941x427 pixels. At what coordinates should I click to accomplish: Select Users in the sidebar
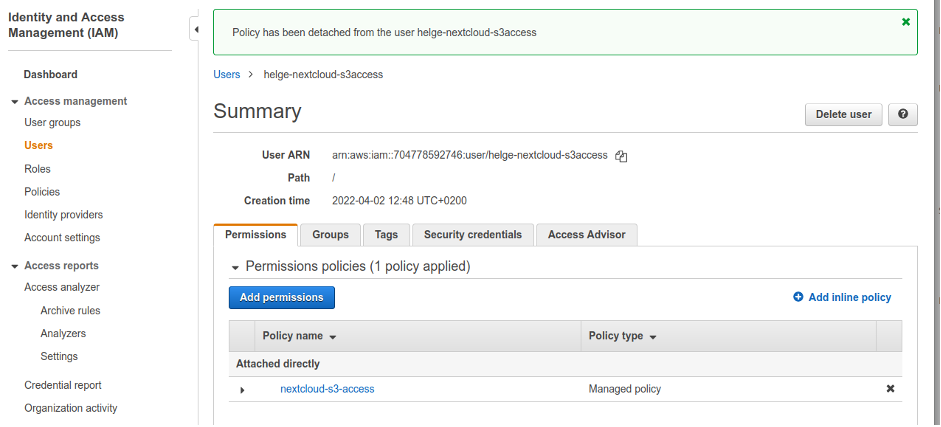click(x=38, y=145)
